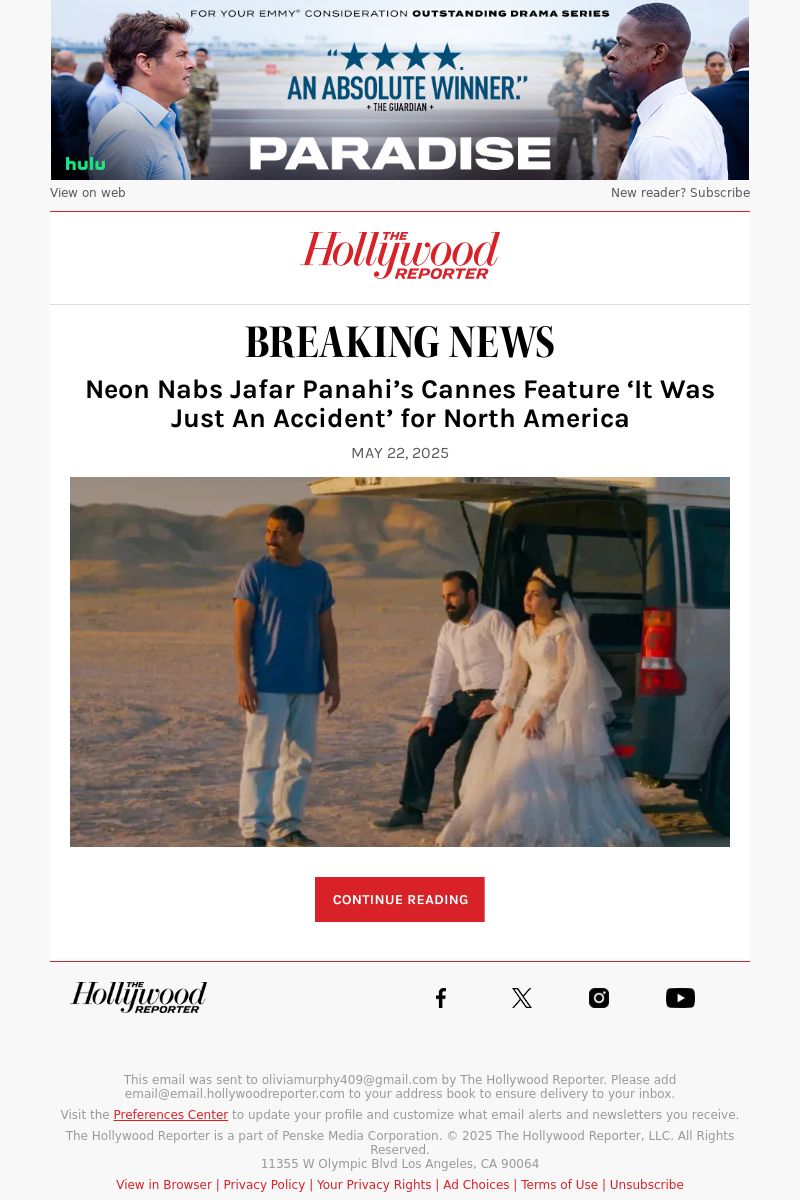Click the Hollywood Reporter header logo
The image size is (800, 1200).
400,256
